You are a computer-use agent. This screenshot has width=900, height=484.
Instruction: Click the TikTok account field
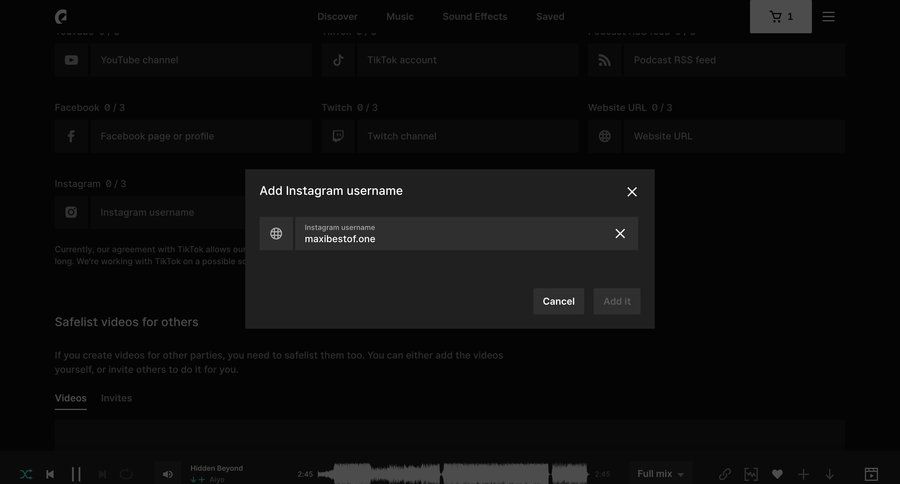467,60
